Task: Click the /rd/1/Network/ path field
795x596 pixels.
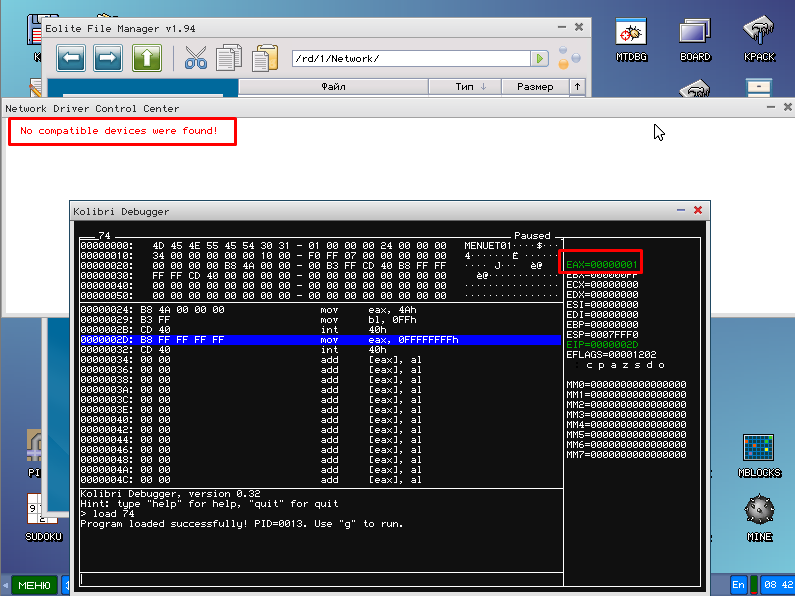Action: click(410, 59)
